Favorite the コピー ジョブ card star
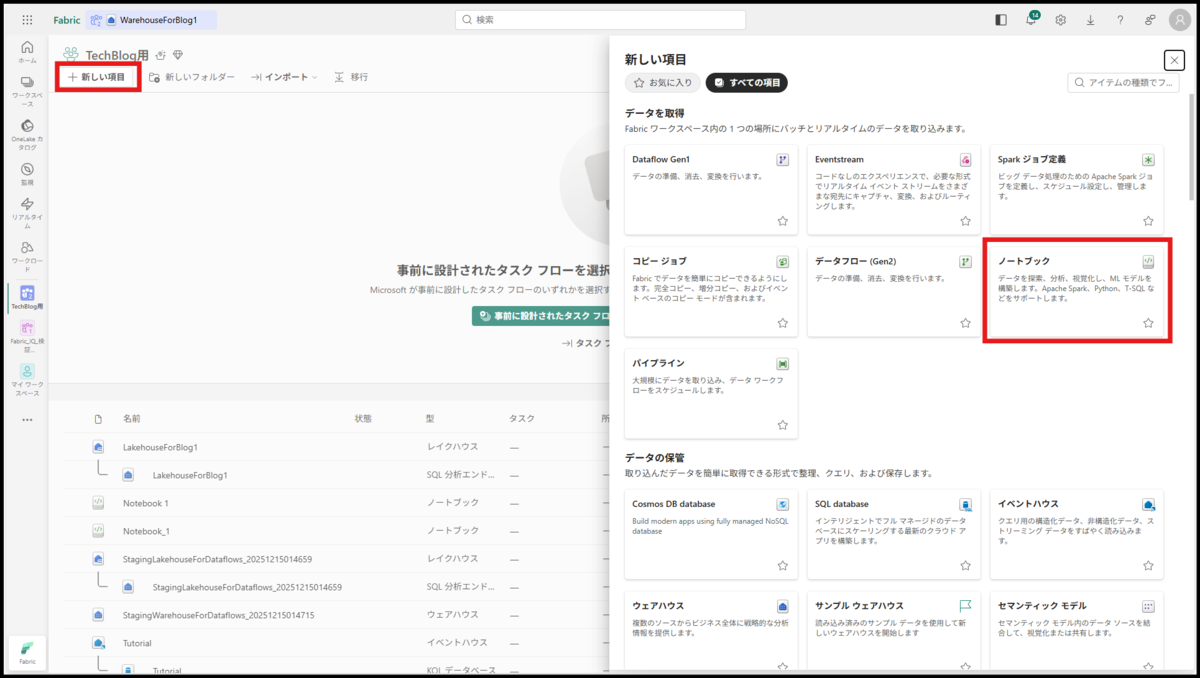 click(783, 323)
